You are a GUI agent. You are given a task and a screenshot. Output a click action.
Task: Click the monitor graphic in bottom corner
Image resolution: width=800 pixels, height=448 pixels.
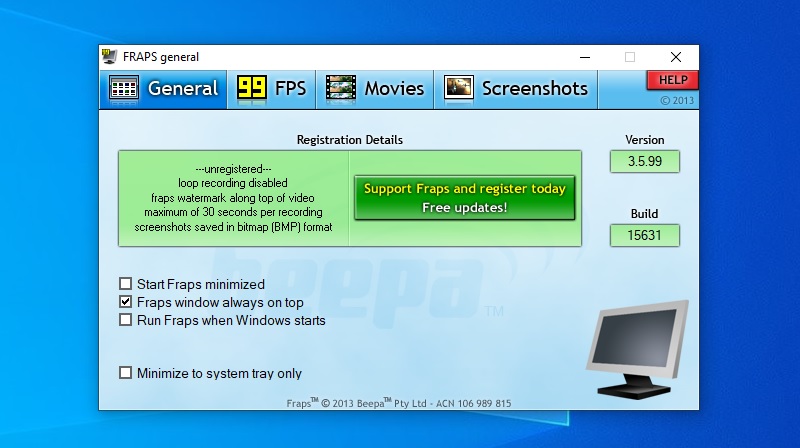[x=637, y=349]
